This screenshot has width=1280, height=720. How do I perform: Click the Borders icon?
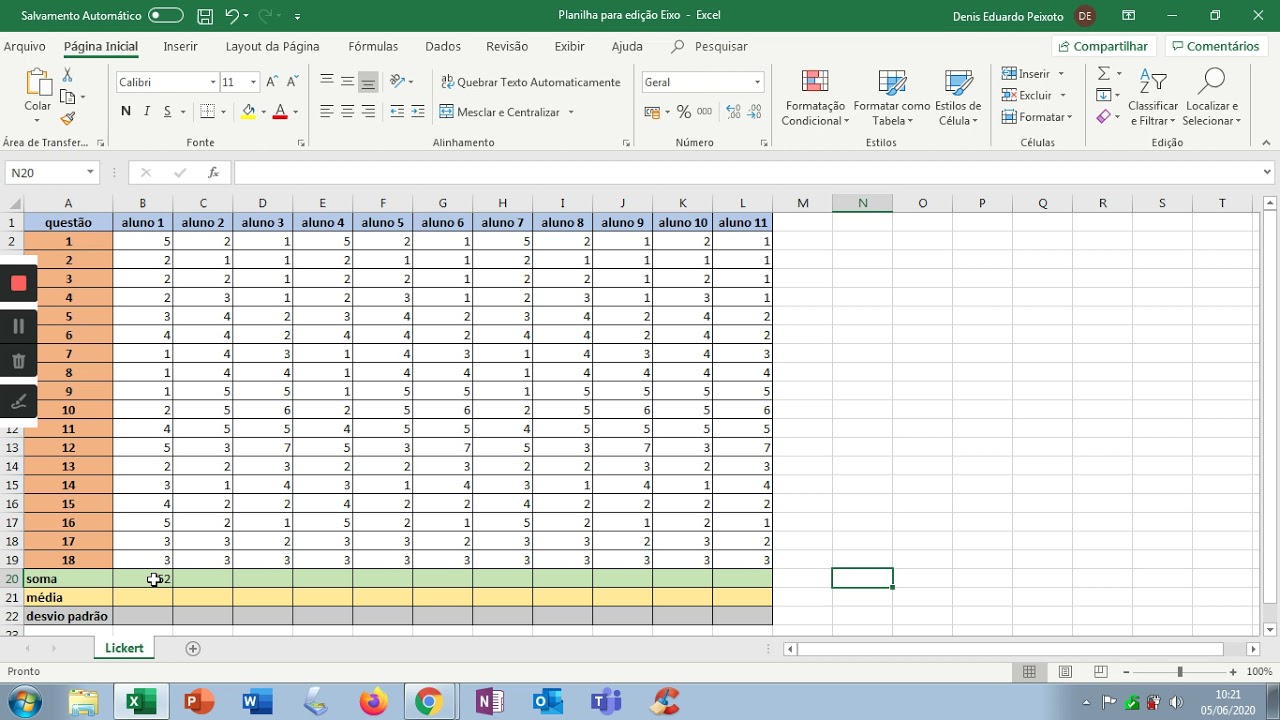(207, 112)
